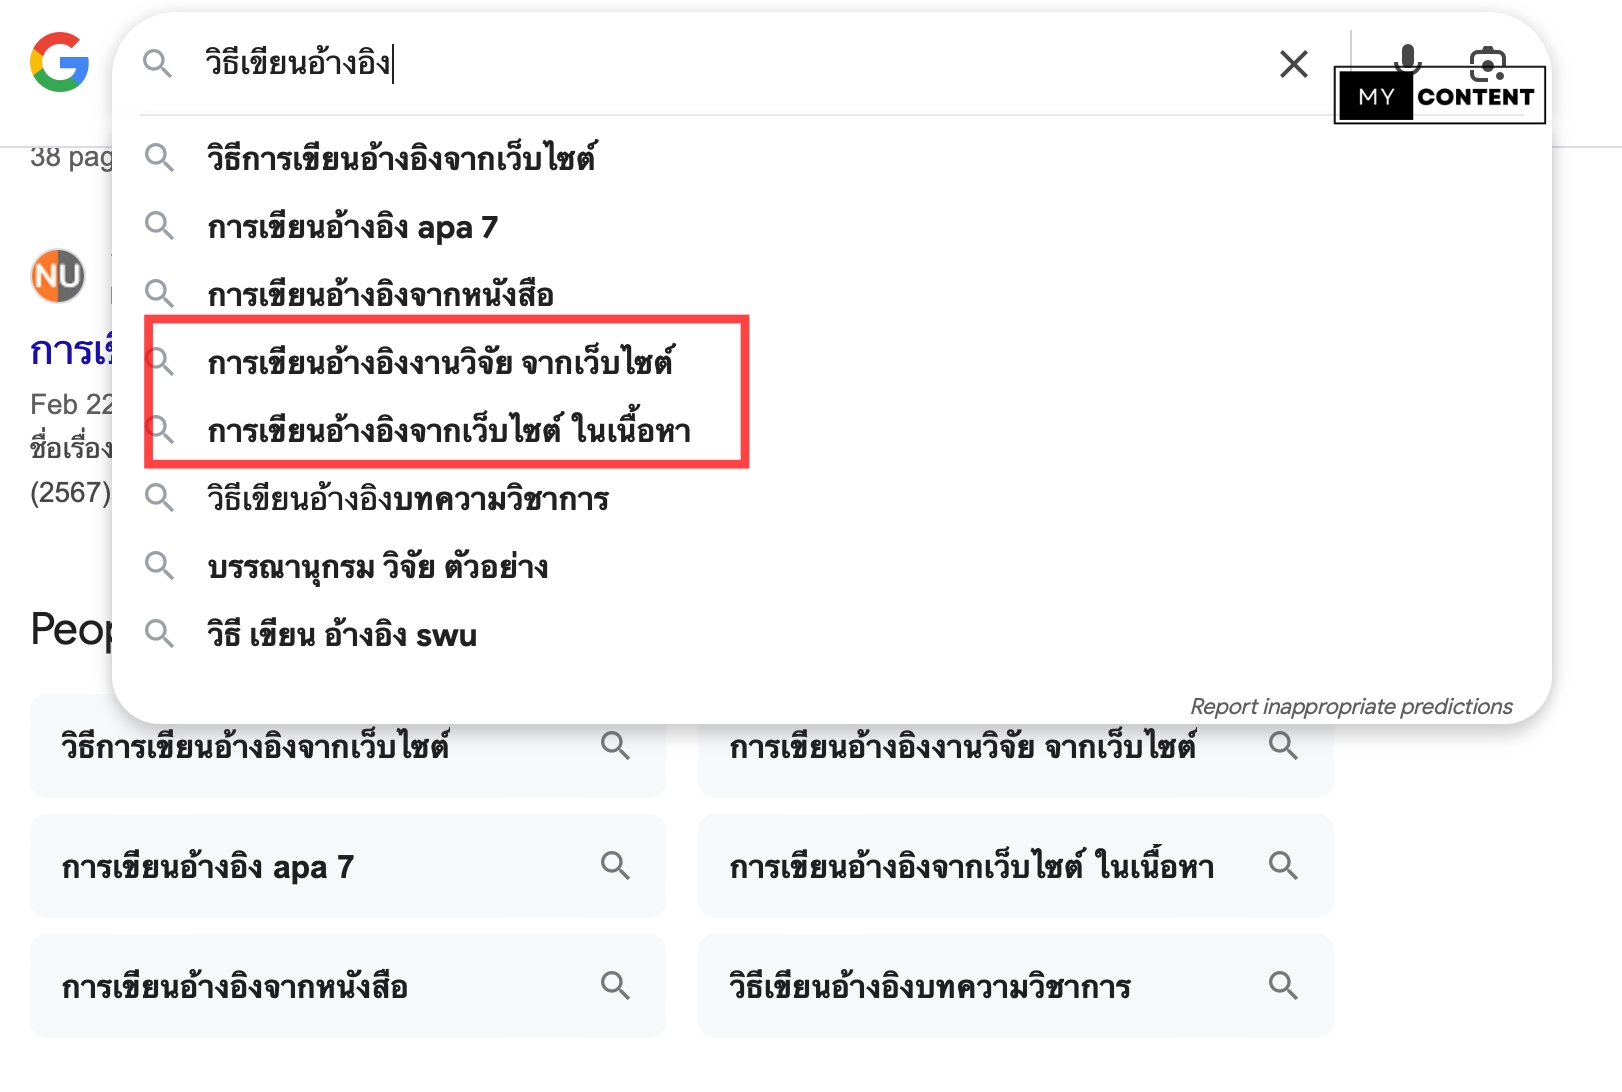Select suggestion 'บรรณานุกรม วิจัย ตัวอย่าง'
The height and width of the screenshot is (1092, 1622).
pyautogui.click(x=378, y=567)
